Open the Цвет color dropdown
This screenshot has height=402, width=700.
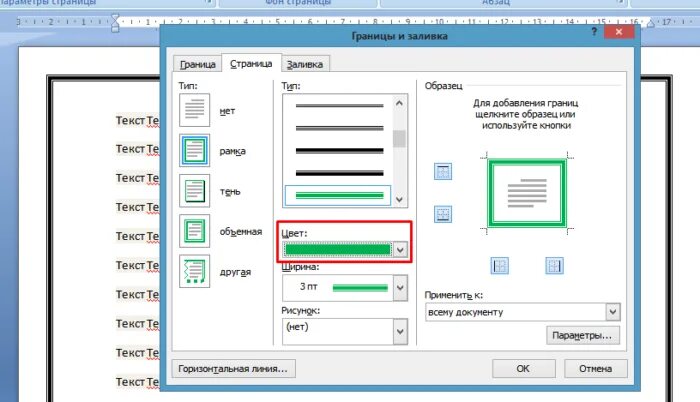[400, 249]
